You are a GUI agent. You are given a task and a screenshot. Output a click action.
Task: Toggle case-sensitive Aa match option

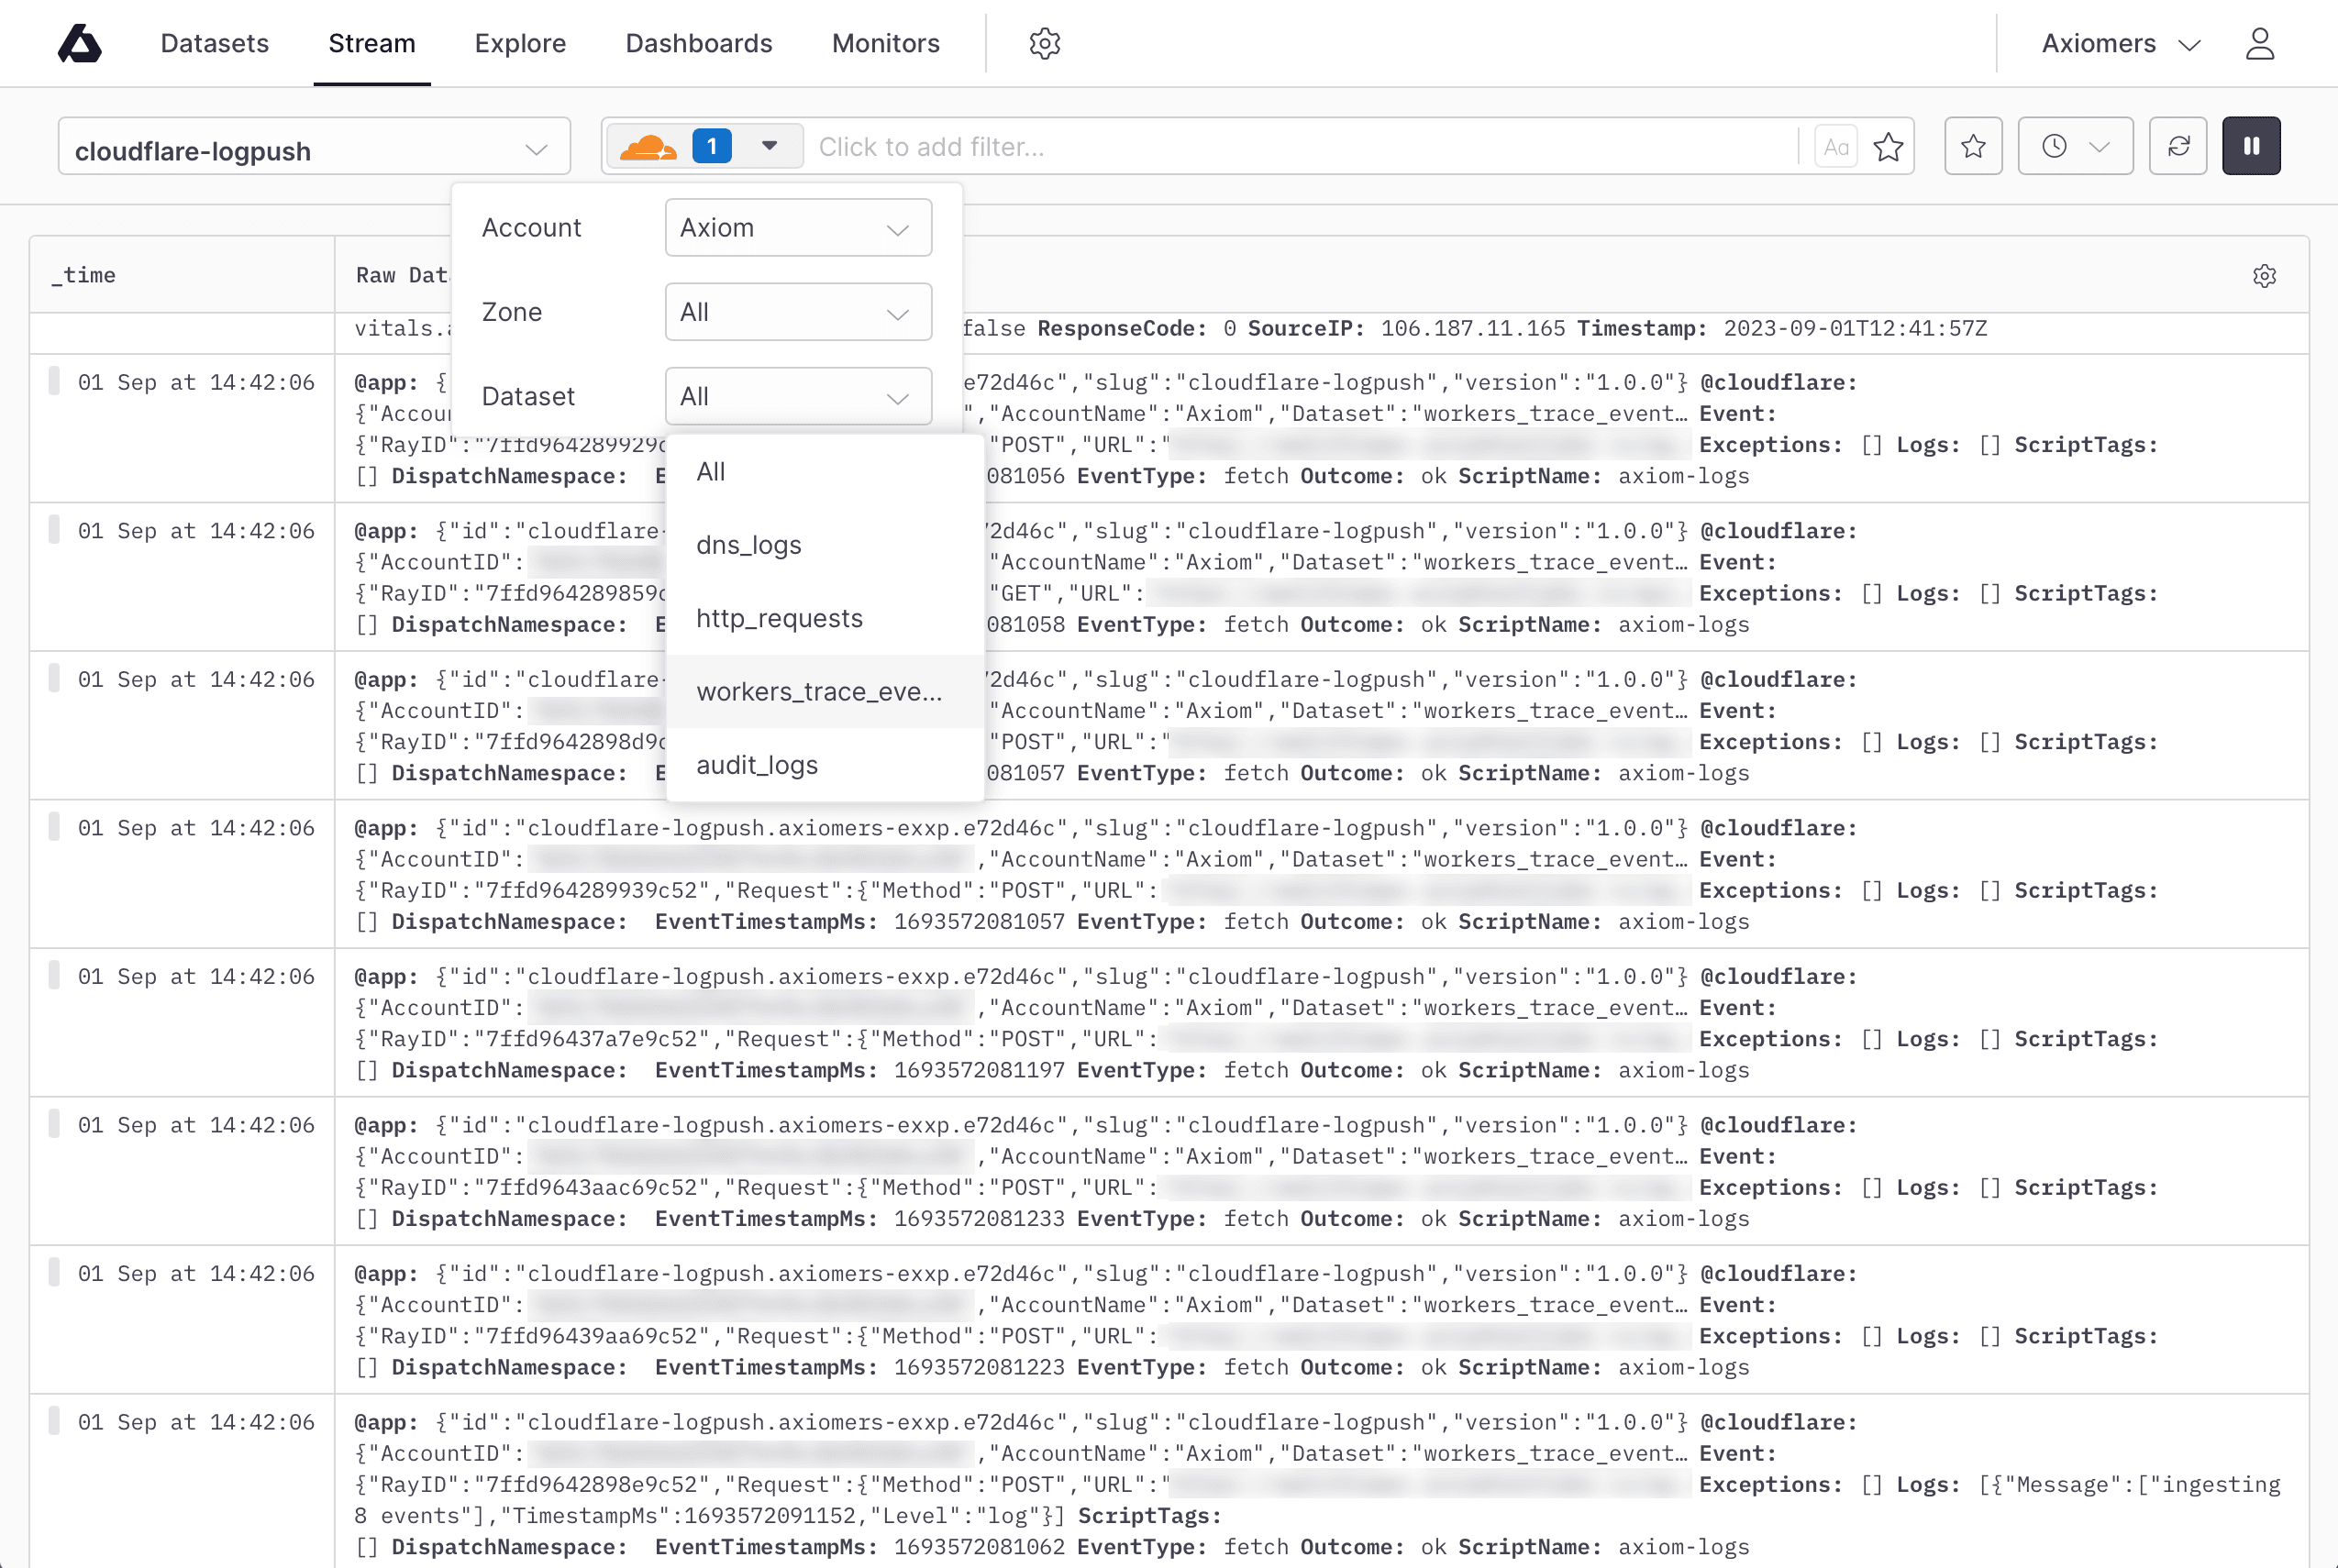[1836, 147]
